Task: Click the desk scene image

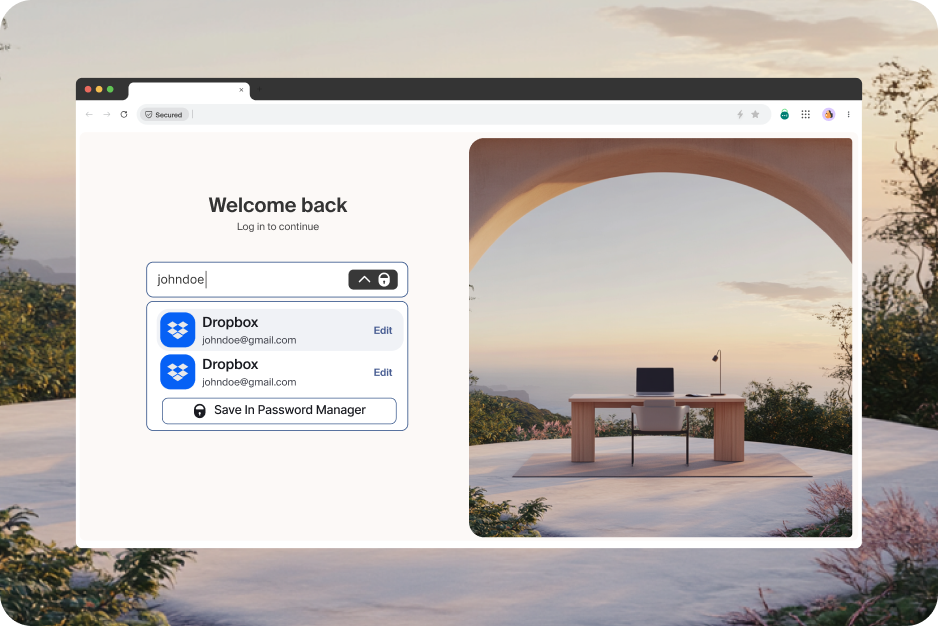Action: tap(660, 338)
